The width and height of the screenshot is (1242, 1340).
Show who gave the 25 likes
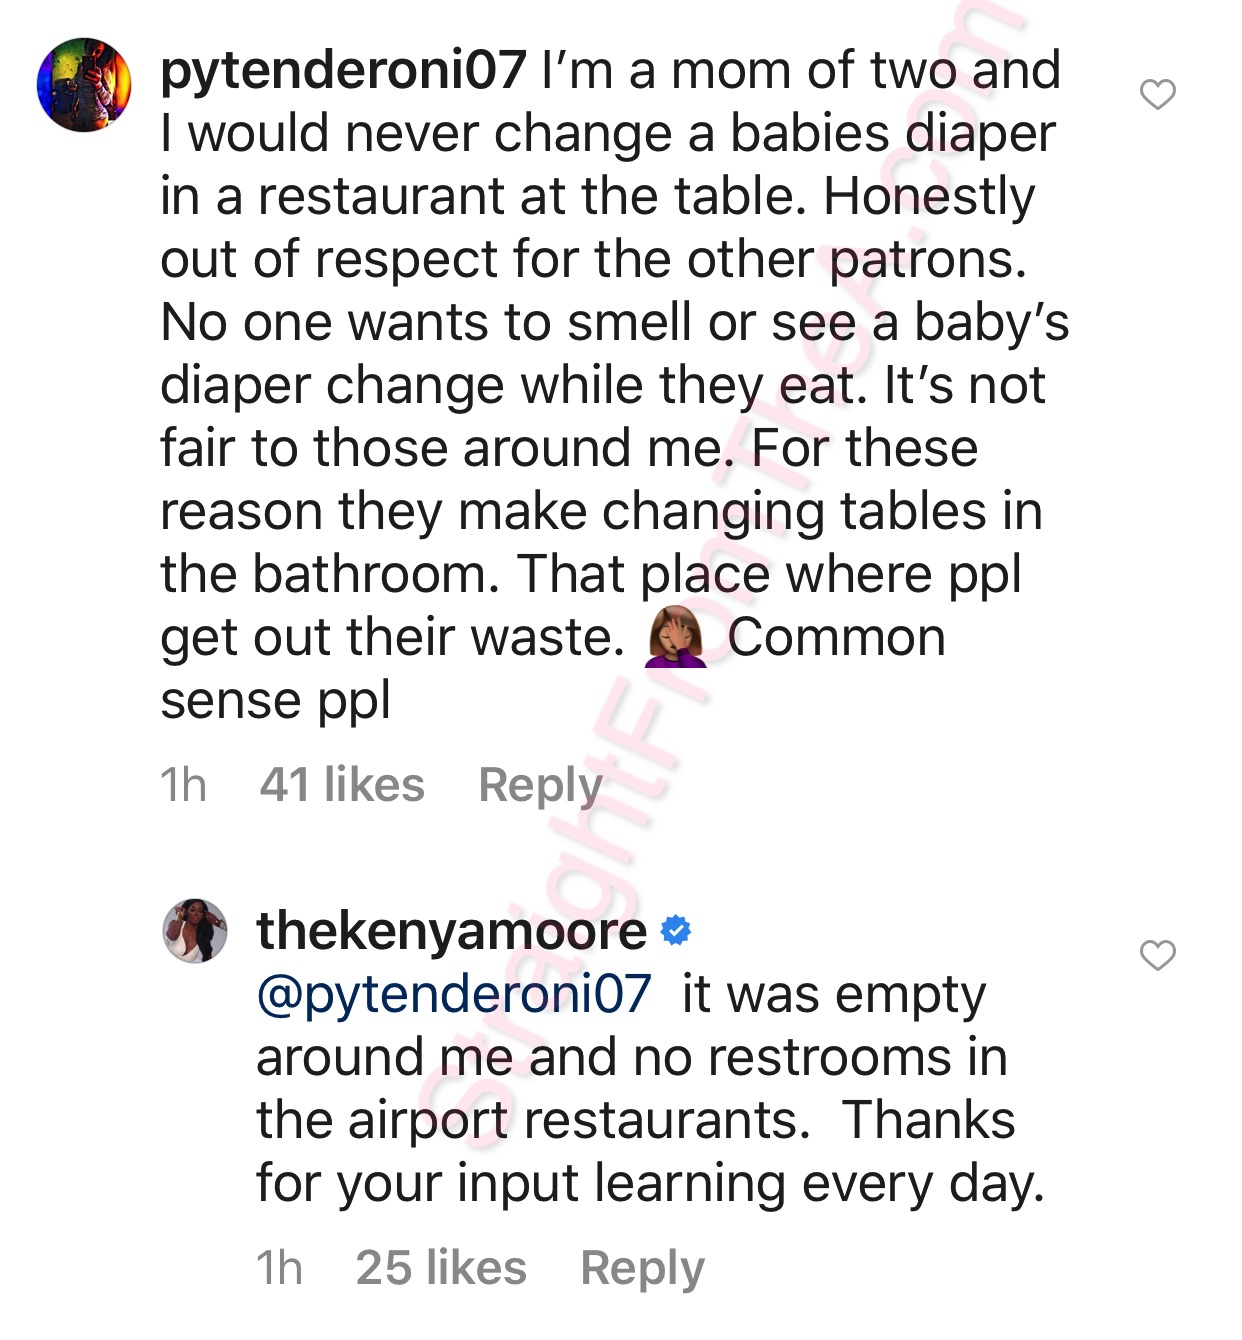(x=441, y=1268)
